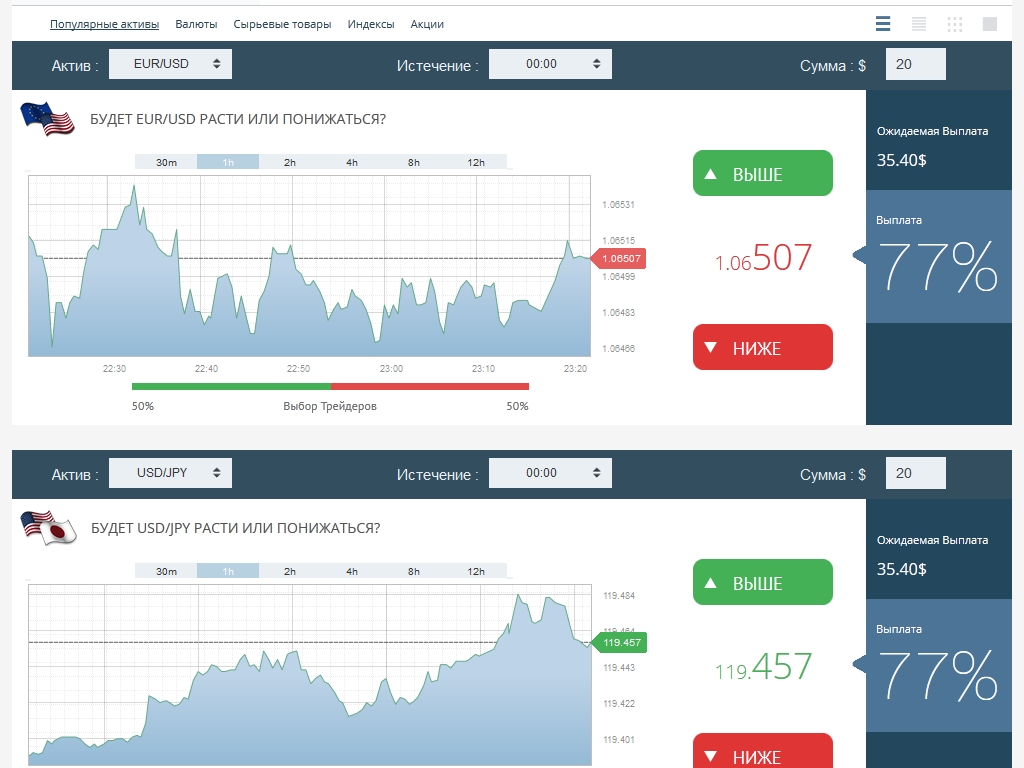
Task: Click the 1.06507 price marker on chart
Action: (621, 259)
